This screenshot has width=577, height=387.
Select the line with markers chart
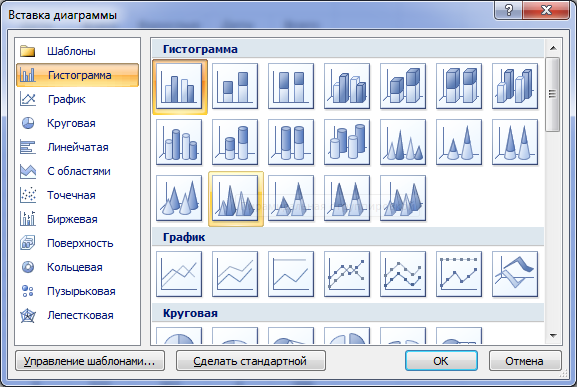point(347,274)
